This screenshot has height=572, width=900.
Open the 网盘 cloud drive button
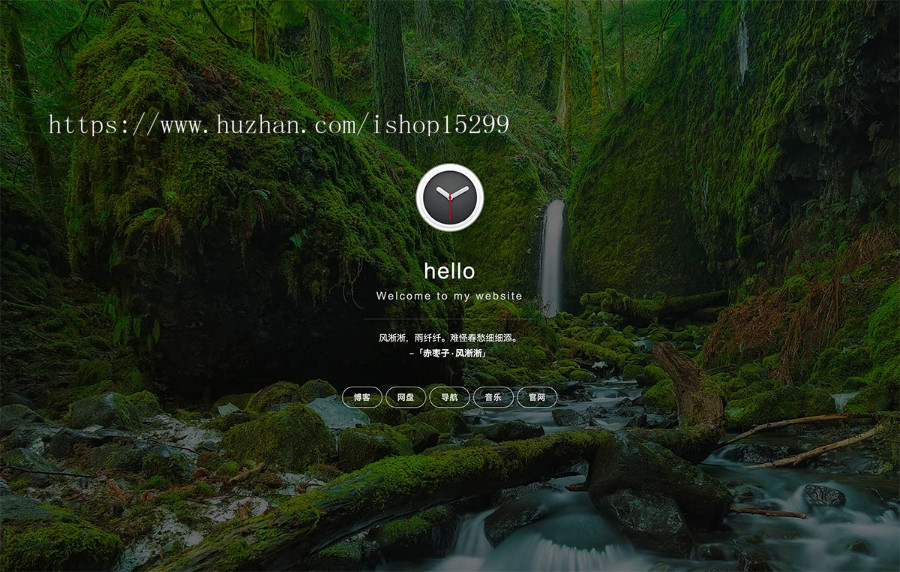point(405,397)
